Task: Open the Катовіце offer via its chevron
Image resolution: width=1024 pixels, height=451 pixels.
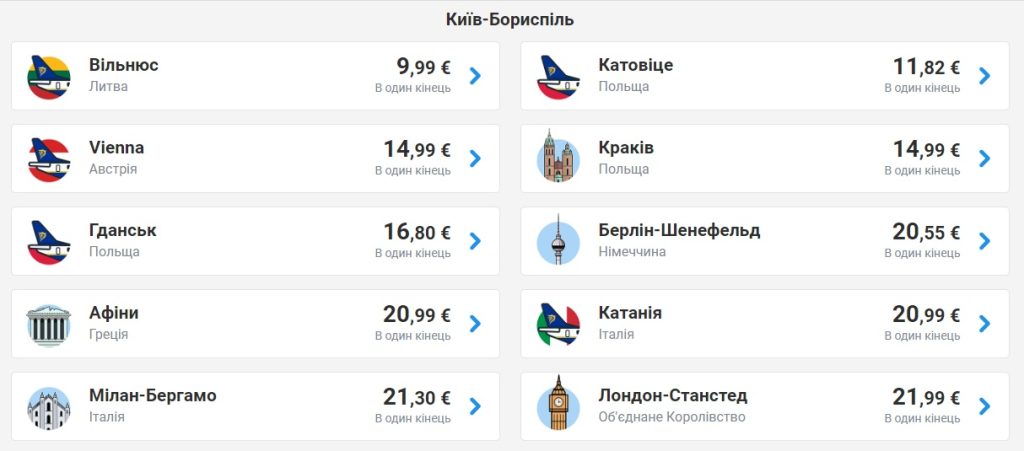Action: tap(984, 75)
